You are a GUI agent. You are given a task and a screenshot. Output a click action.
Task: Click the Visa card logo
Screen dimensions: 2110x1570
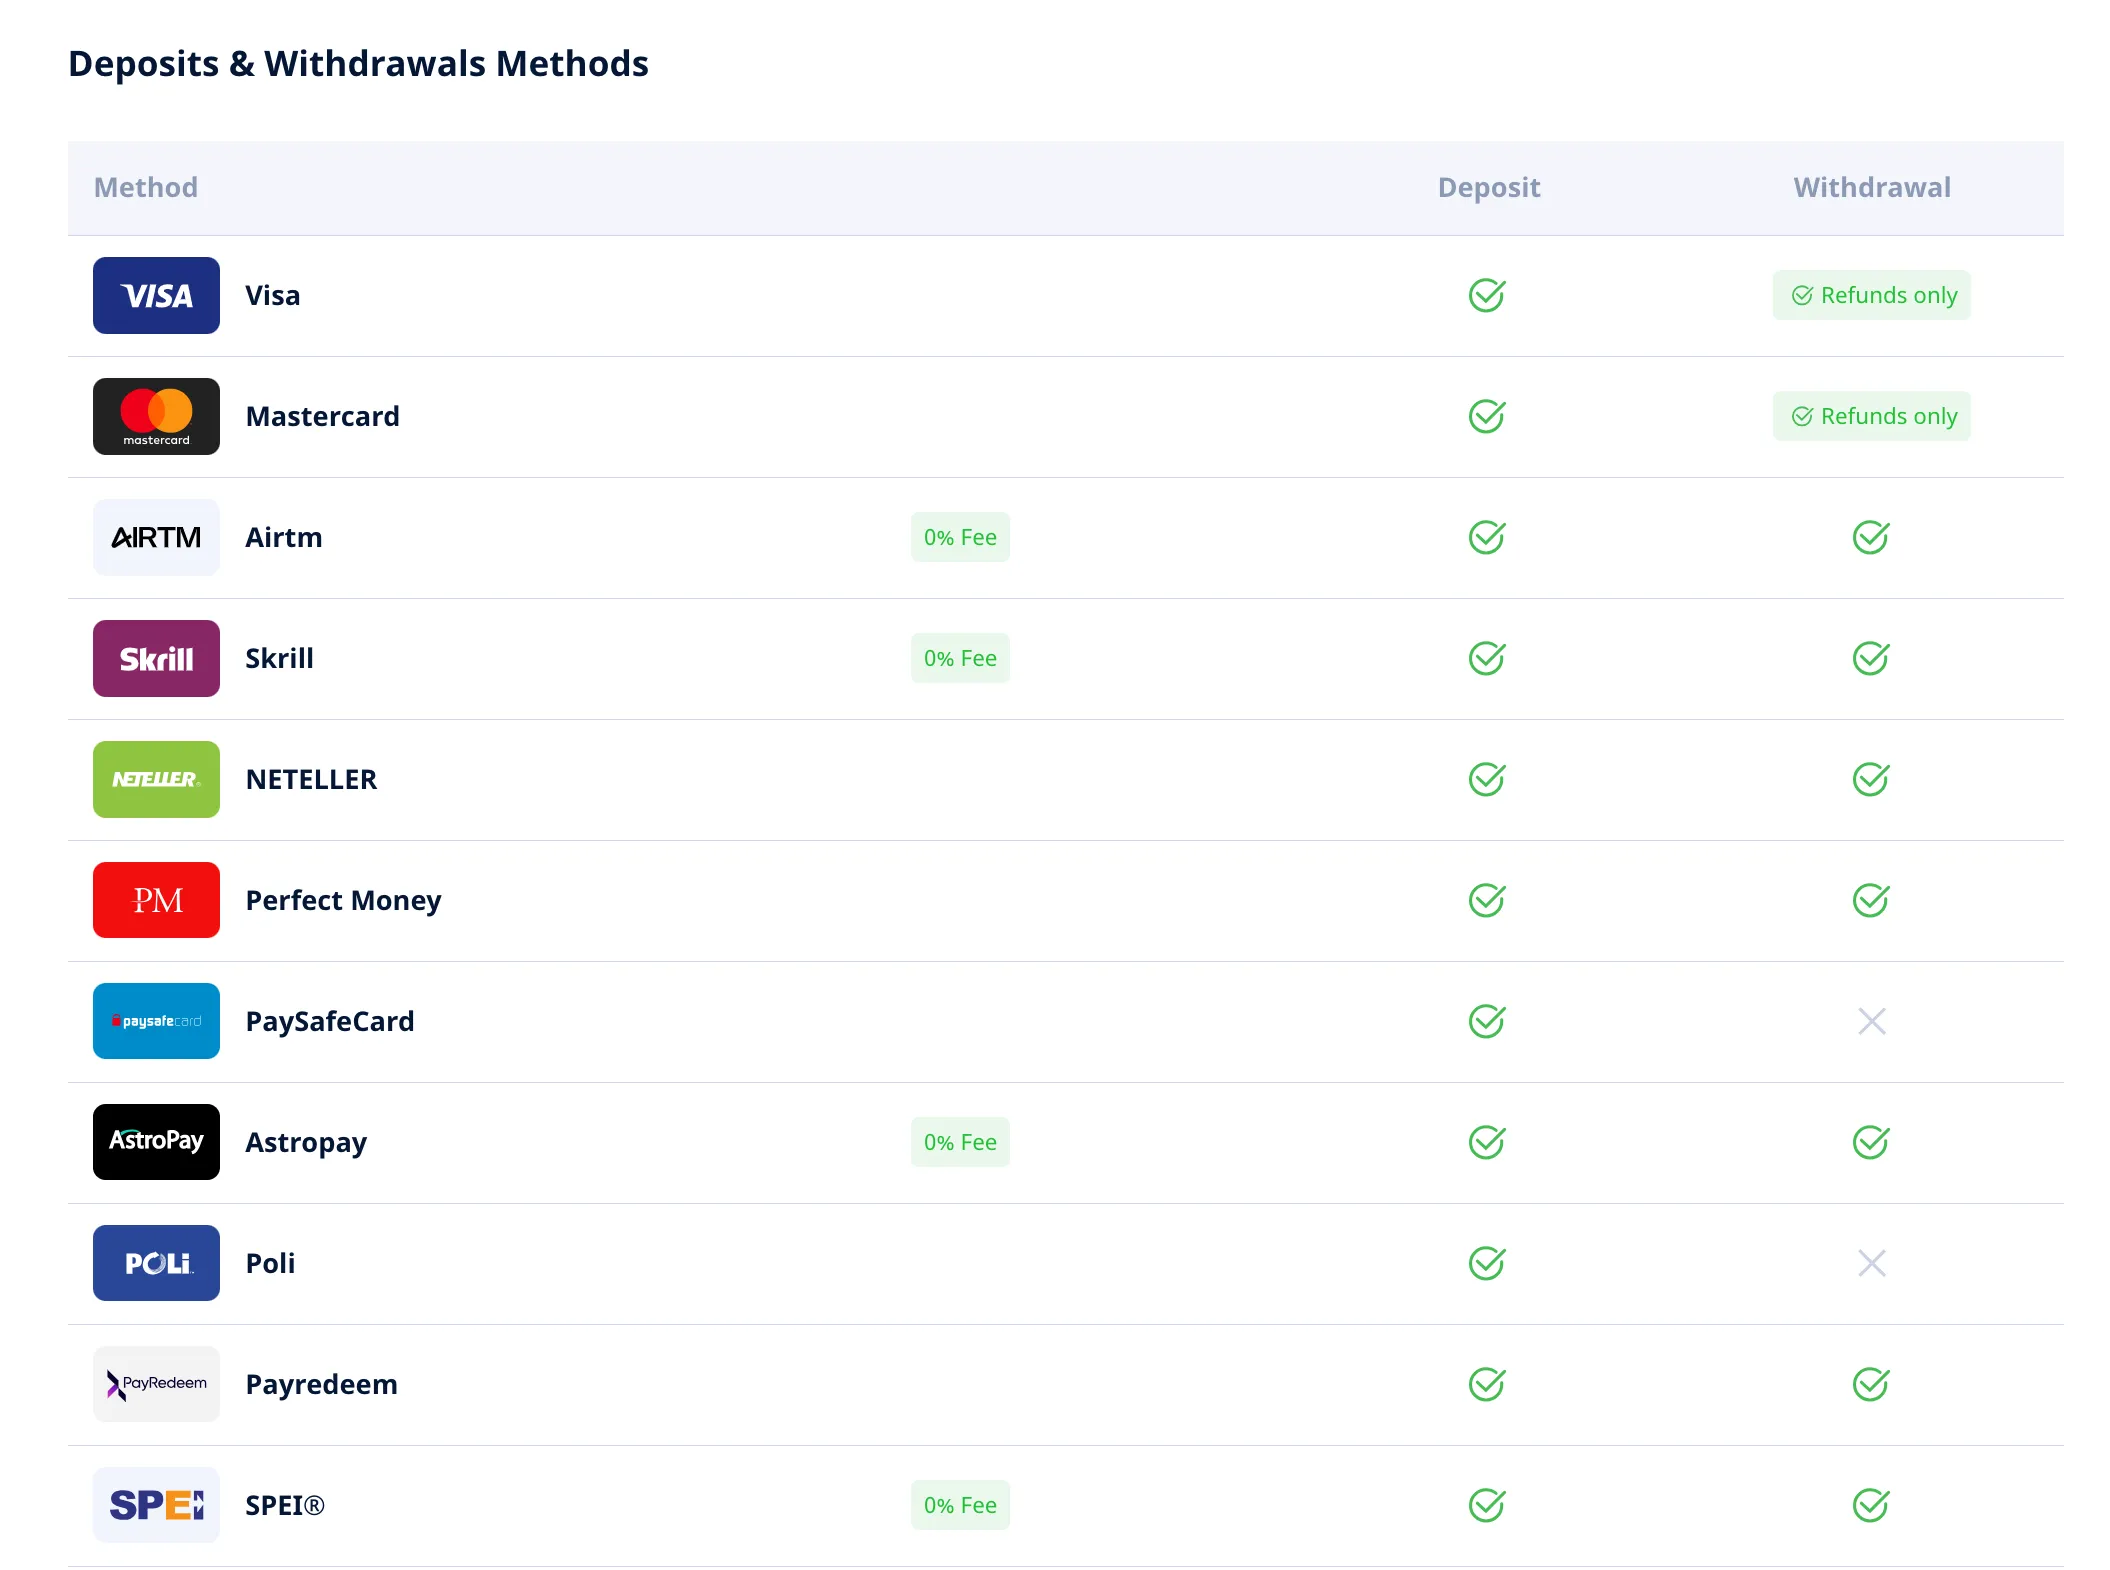tap(156, 295)
